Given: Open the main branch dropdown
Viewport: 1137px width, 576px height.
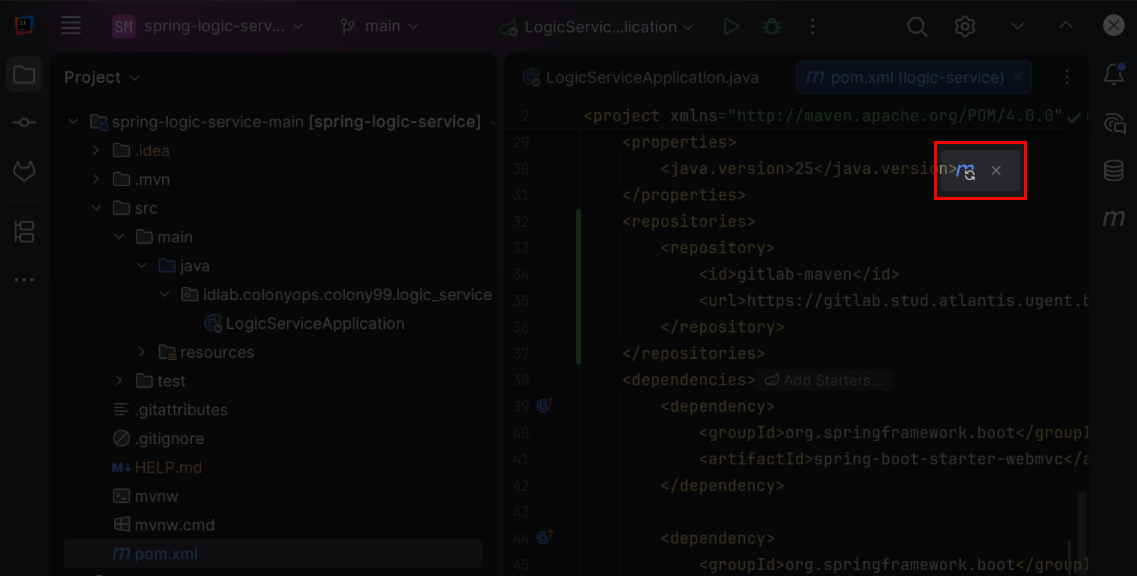Looking at the screenshot, I should coord(380,27).
